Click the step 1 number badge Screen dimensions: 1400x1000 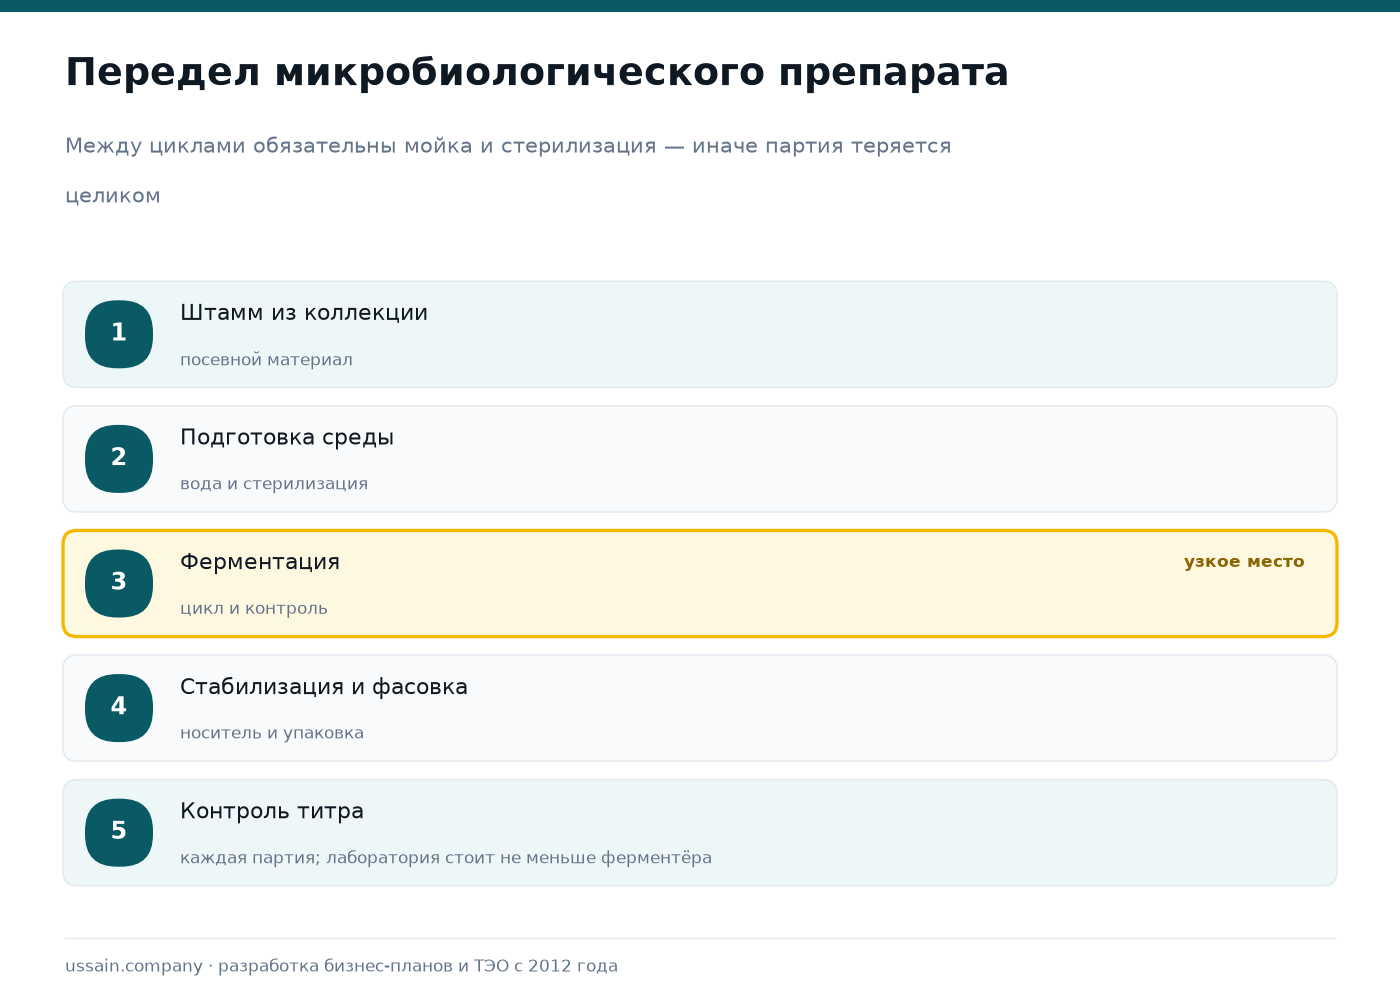(x=119, y=334)
